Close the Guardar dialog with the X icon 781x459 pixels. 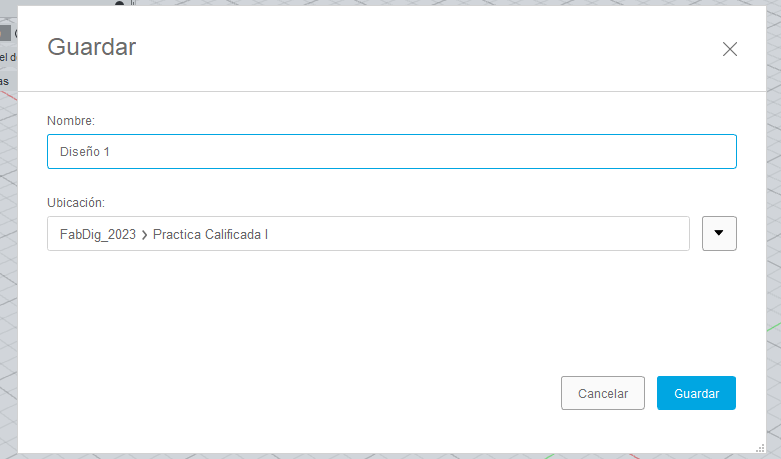click(x=730, y=49)
